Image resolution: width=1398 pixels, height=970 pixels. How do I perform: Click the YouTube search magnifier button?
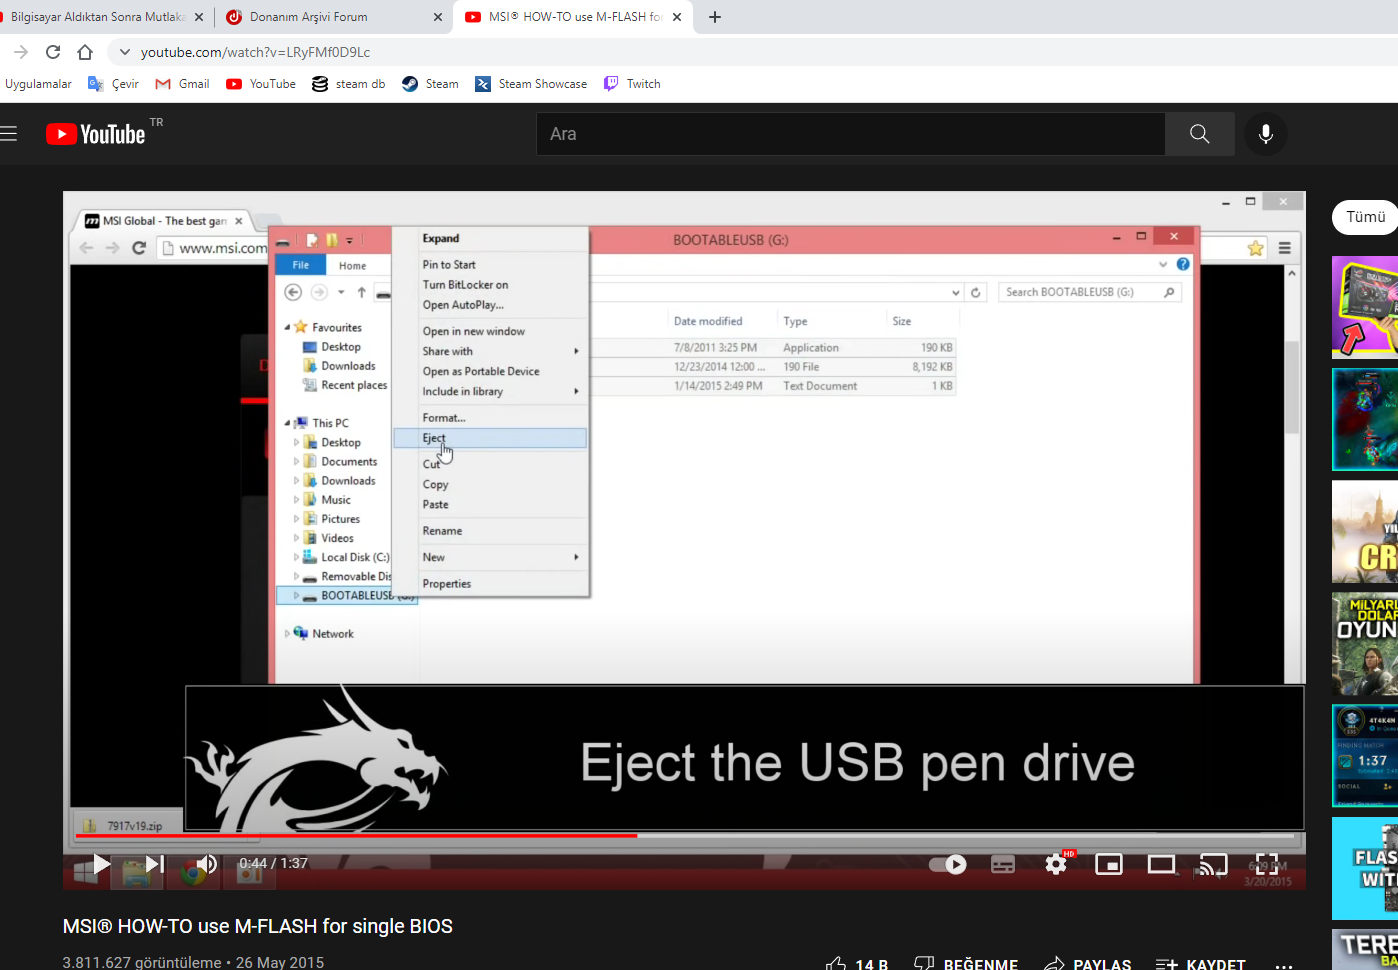click(x=1200, y=134)
